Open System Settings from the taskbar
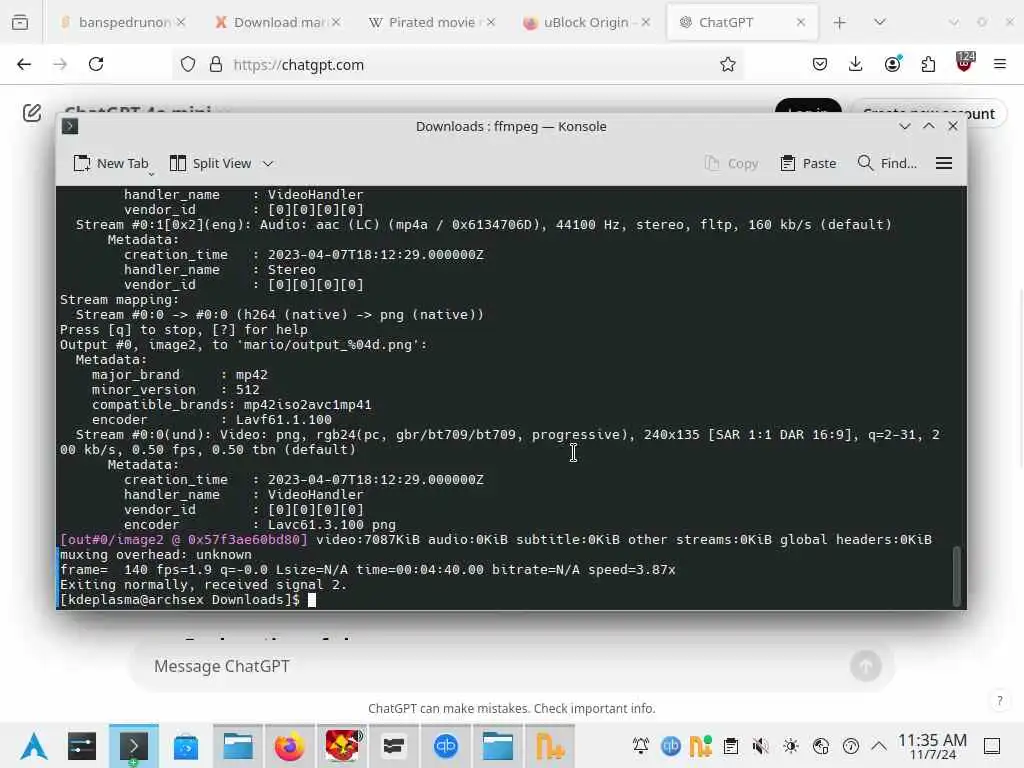 click(x=82, y=746)
